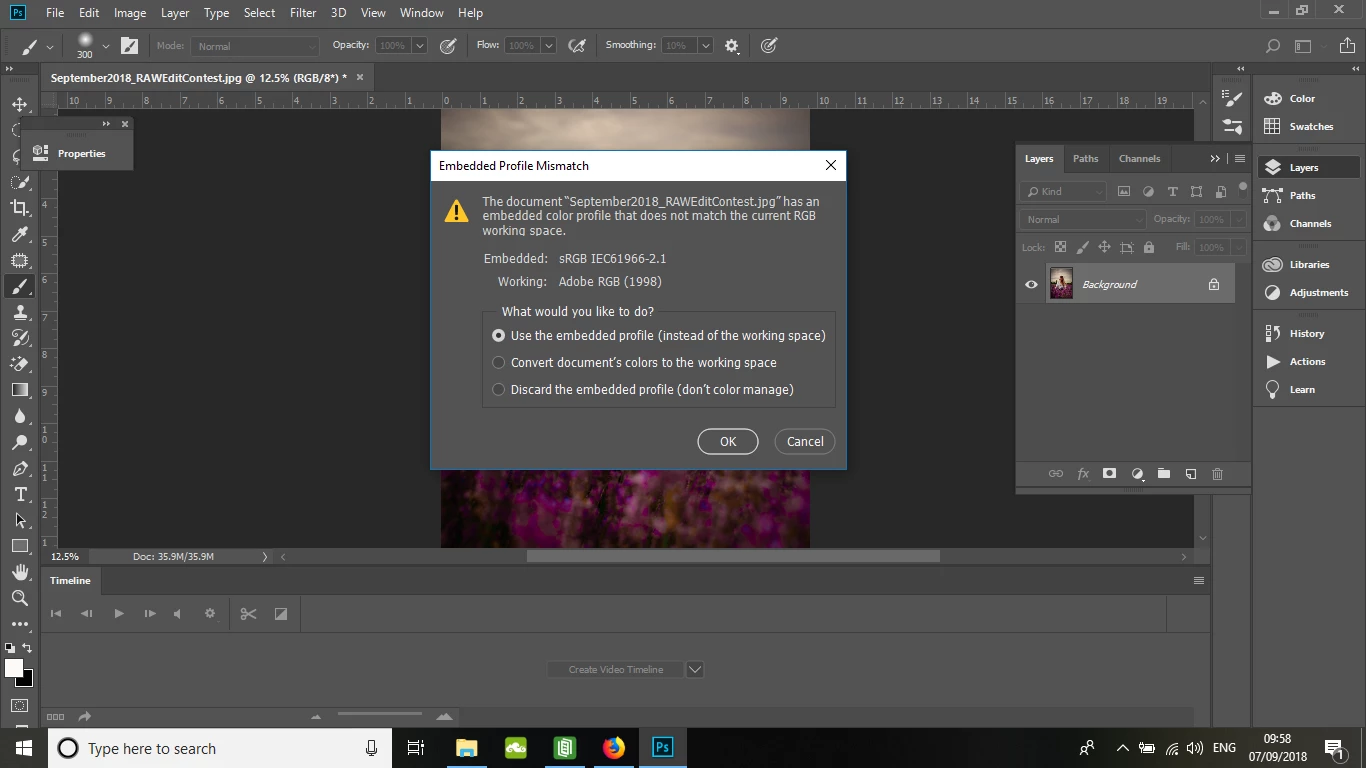Close the September2018_RAWEditContest.jpg document tab
This screenshot has width=1366, height=768.
[360, 77]
